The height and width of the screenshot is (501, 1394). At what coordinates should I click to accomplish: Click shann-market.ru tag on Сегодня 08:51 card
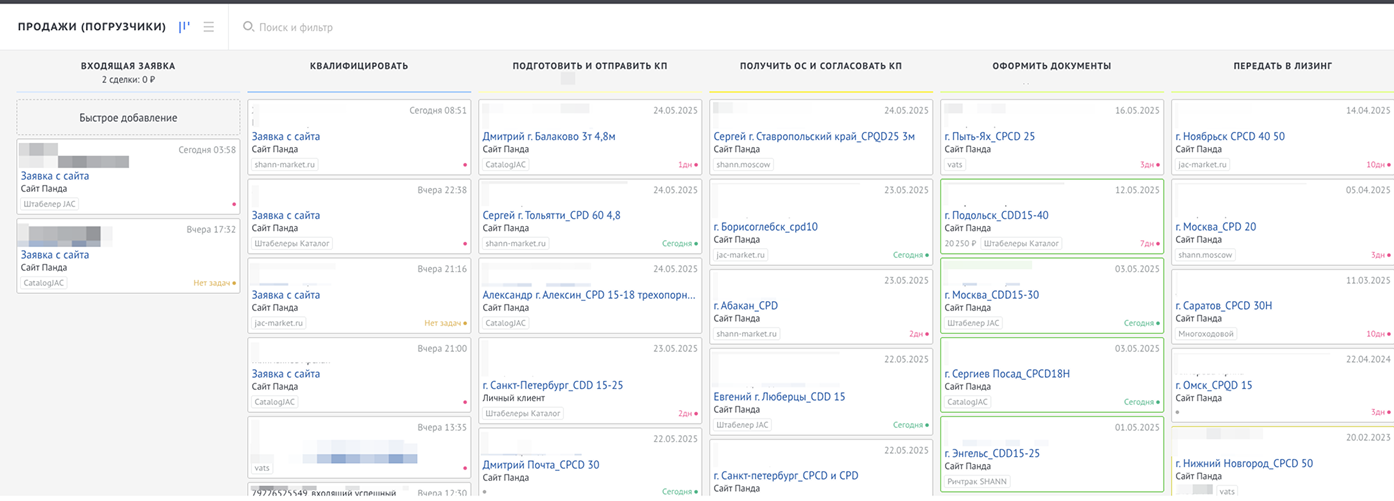coord(286,164)
